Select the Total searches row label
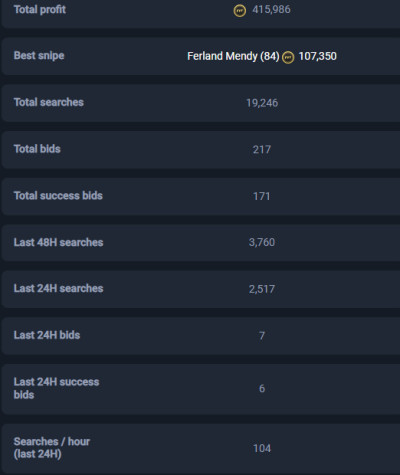This screenshot has width=400, height=475. [49, 102]
